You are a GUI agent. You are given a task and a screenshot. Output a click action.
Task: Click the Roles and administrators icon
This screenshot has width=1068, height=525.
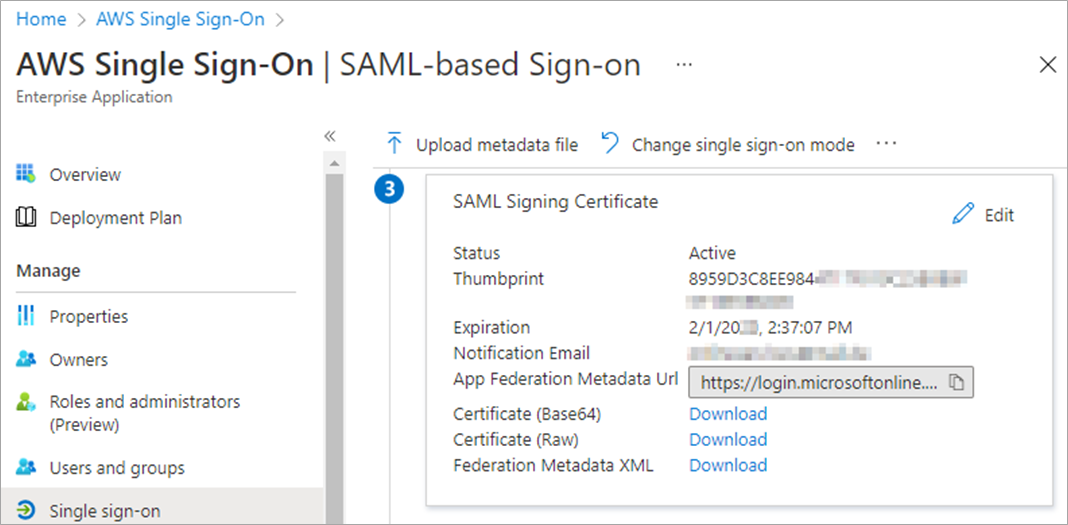click(26, 402)
